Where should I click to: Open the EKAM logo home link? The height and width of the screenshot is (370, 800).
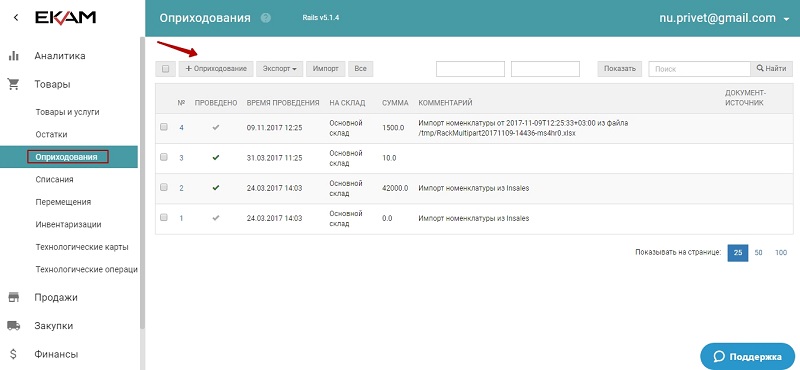(65, 17)
